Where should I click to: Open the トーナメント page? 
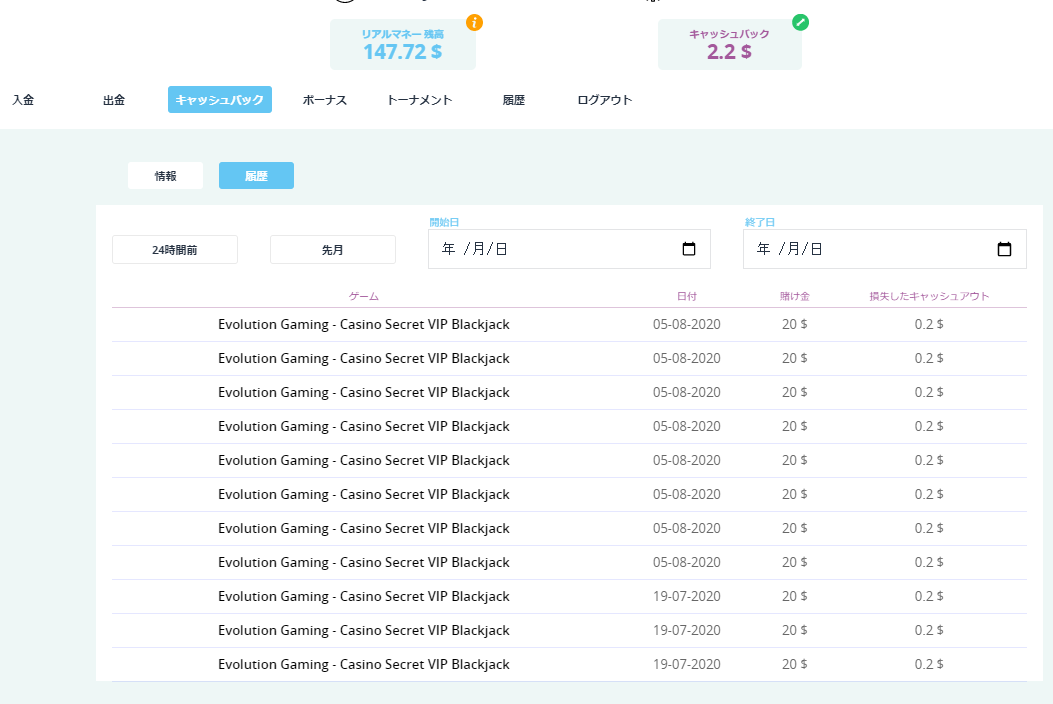[419, 100]
